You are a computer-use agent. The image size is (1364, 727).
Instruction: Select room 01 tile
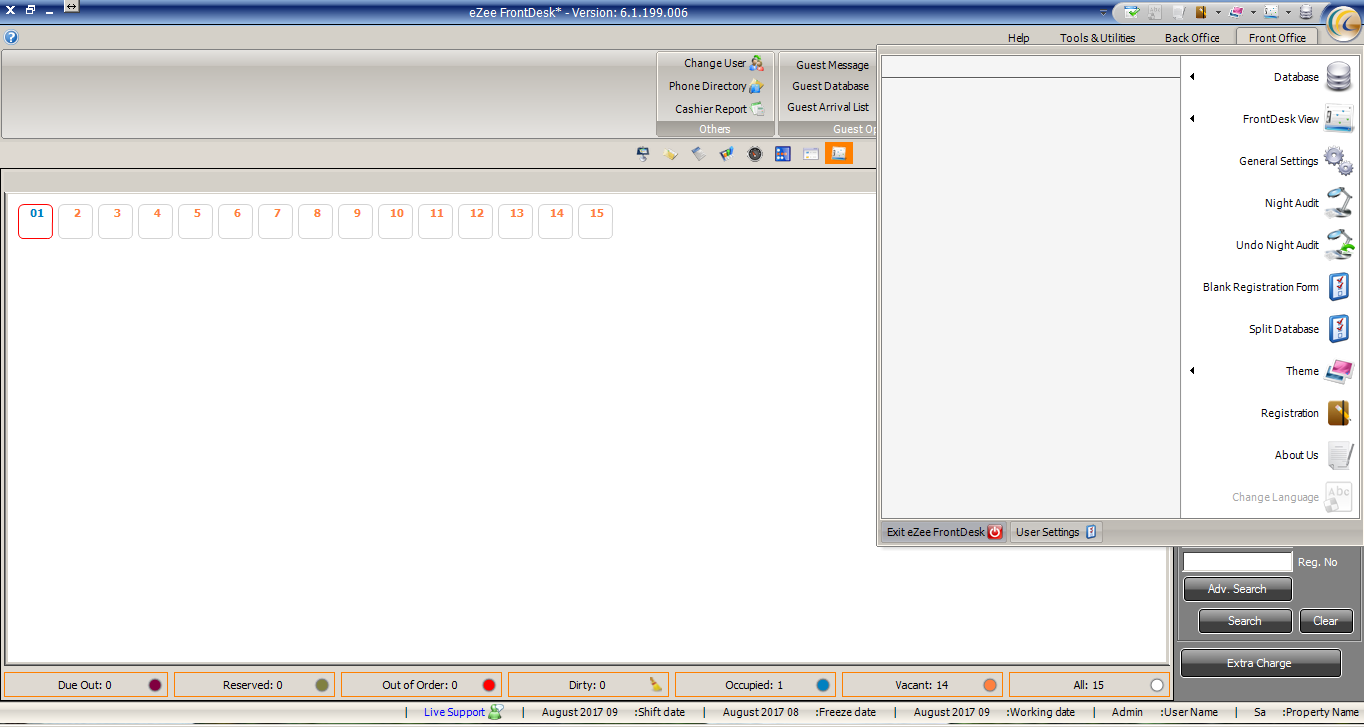(36, 221)
